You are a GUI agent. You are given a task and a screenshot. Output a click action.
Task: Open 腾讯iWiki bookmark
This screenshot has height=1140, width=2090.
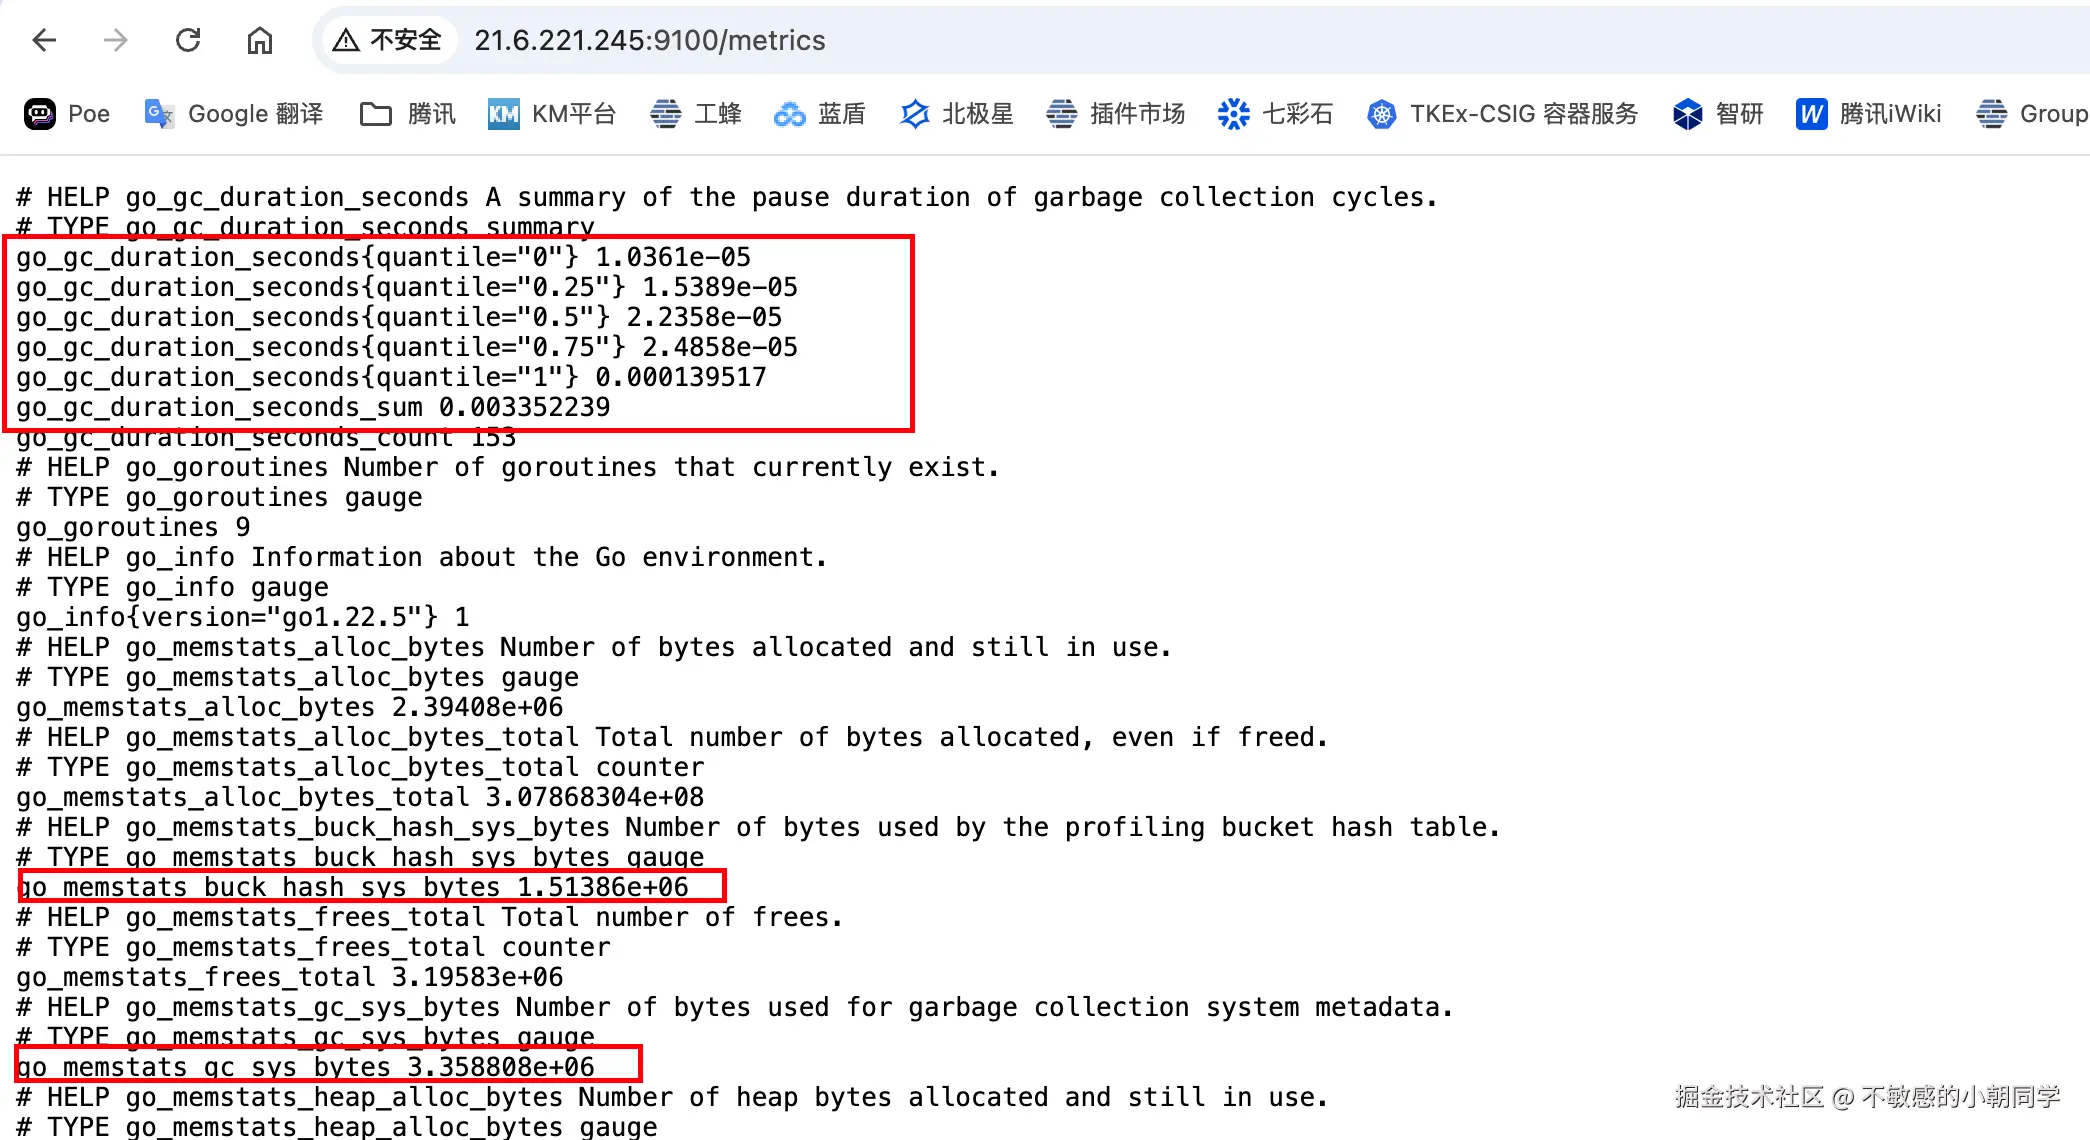pos(1868,114)
